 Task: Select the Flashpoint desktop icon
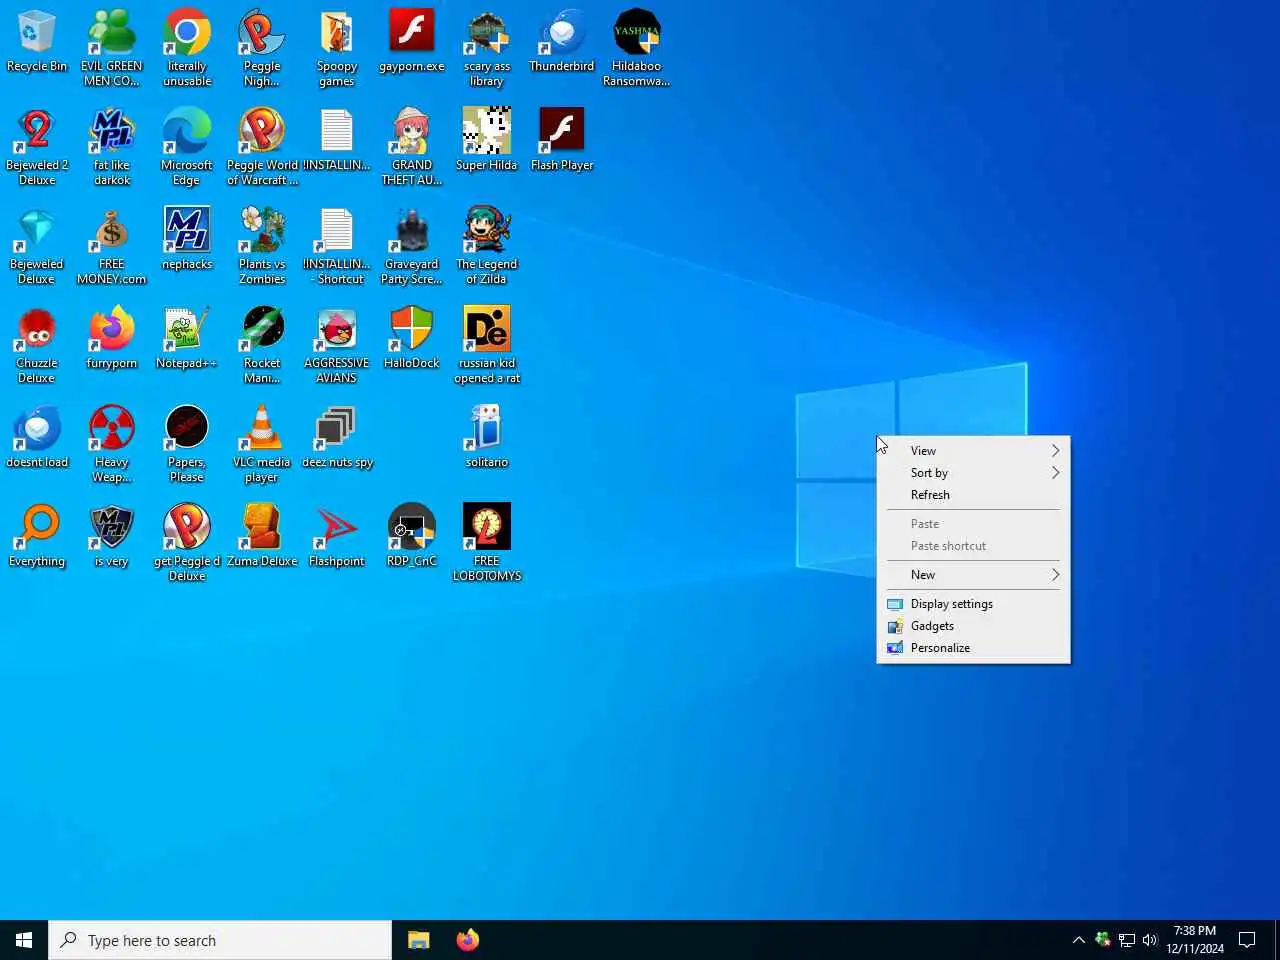pos(337,537)
